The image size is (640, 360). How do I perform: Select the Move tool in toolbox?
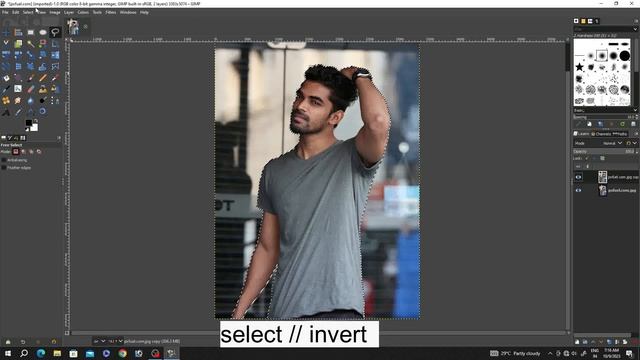click(x=6, y=32)
